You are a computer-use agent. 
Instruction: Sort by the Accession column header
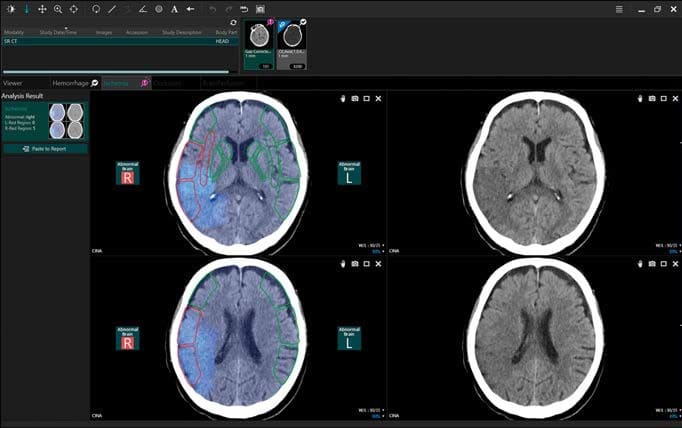[137, 32]
